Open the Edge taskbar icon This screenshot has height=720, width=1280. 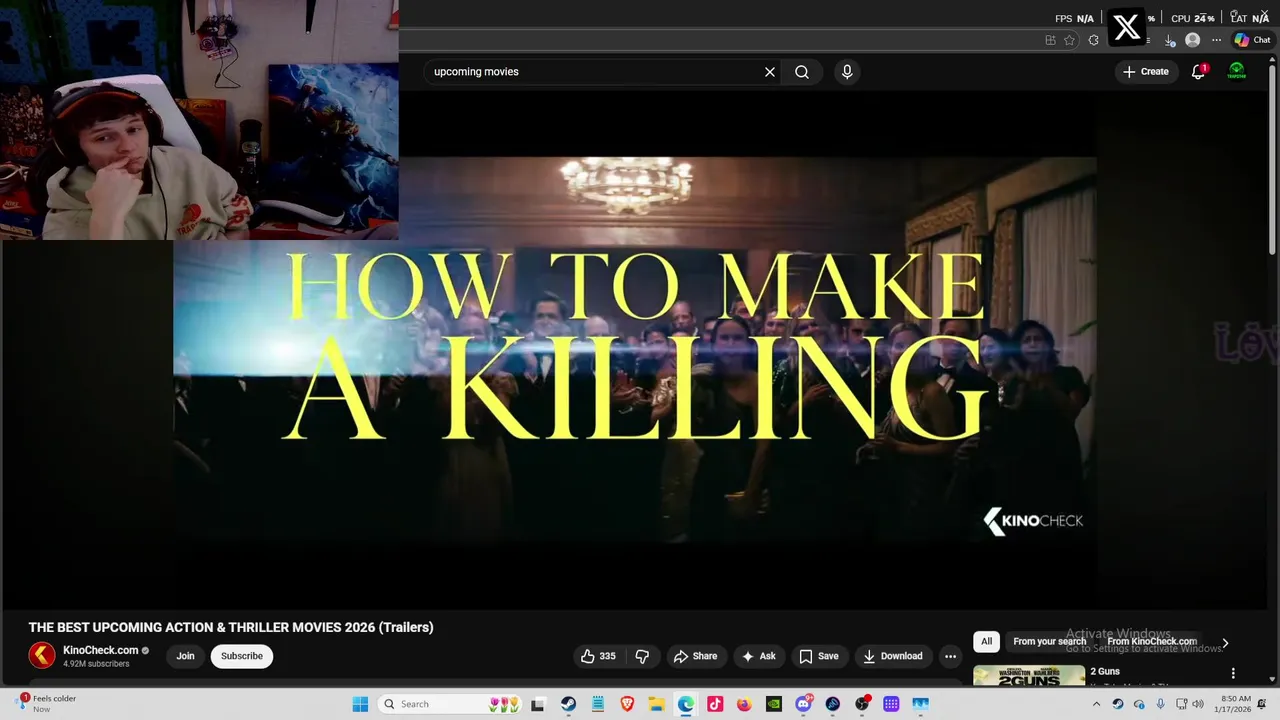(x=686, y=704)
